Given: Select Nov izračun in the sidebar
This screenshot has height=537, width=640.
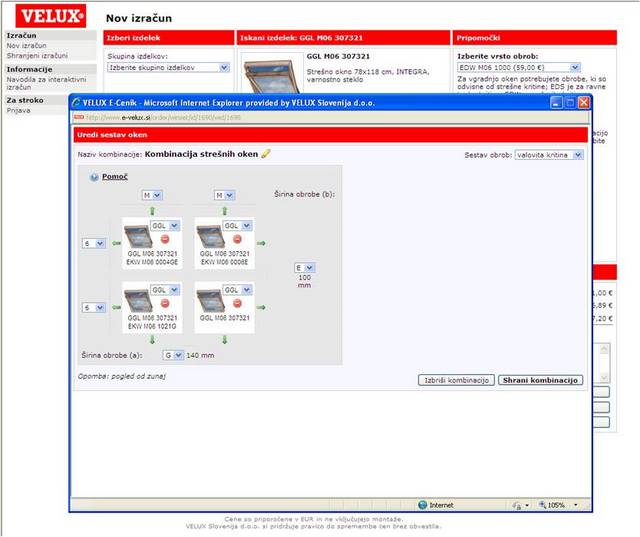Looking at the screenshot, I should (26, 46).
